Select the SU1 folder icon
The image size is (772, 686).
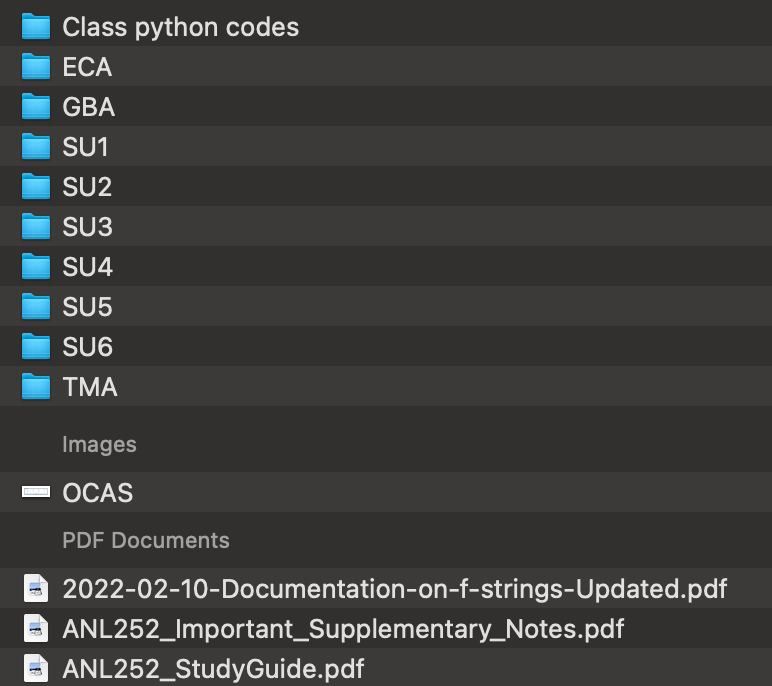pyautogui.click(x=36, y=147)
